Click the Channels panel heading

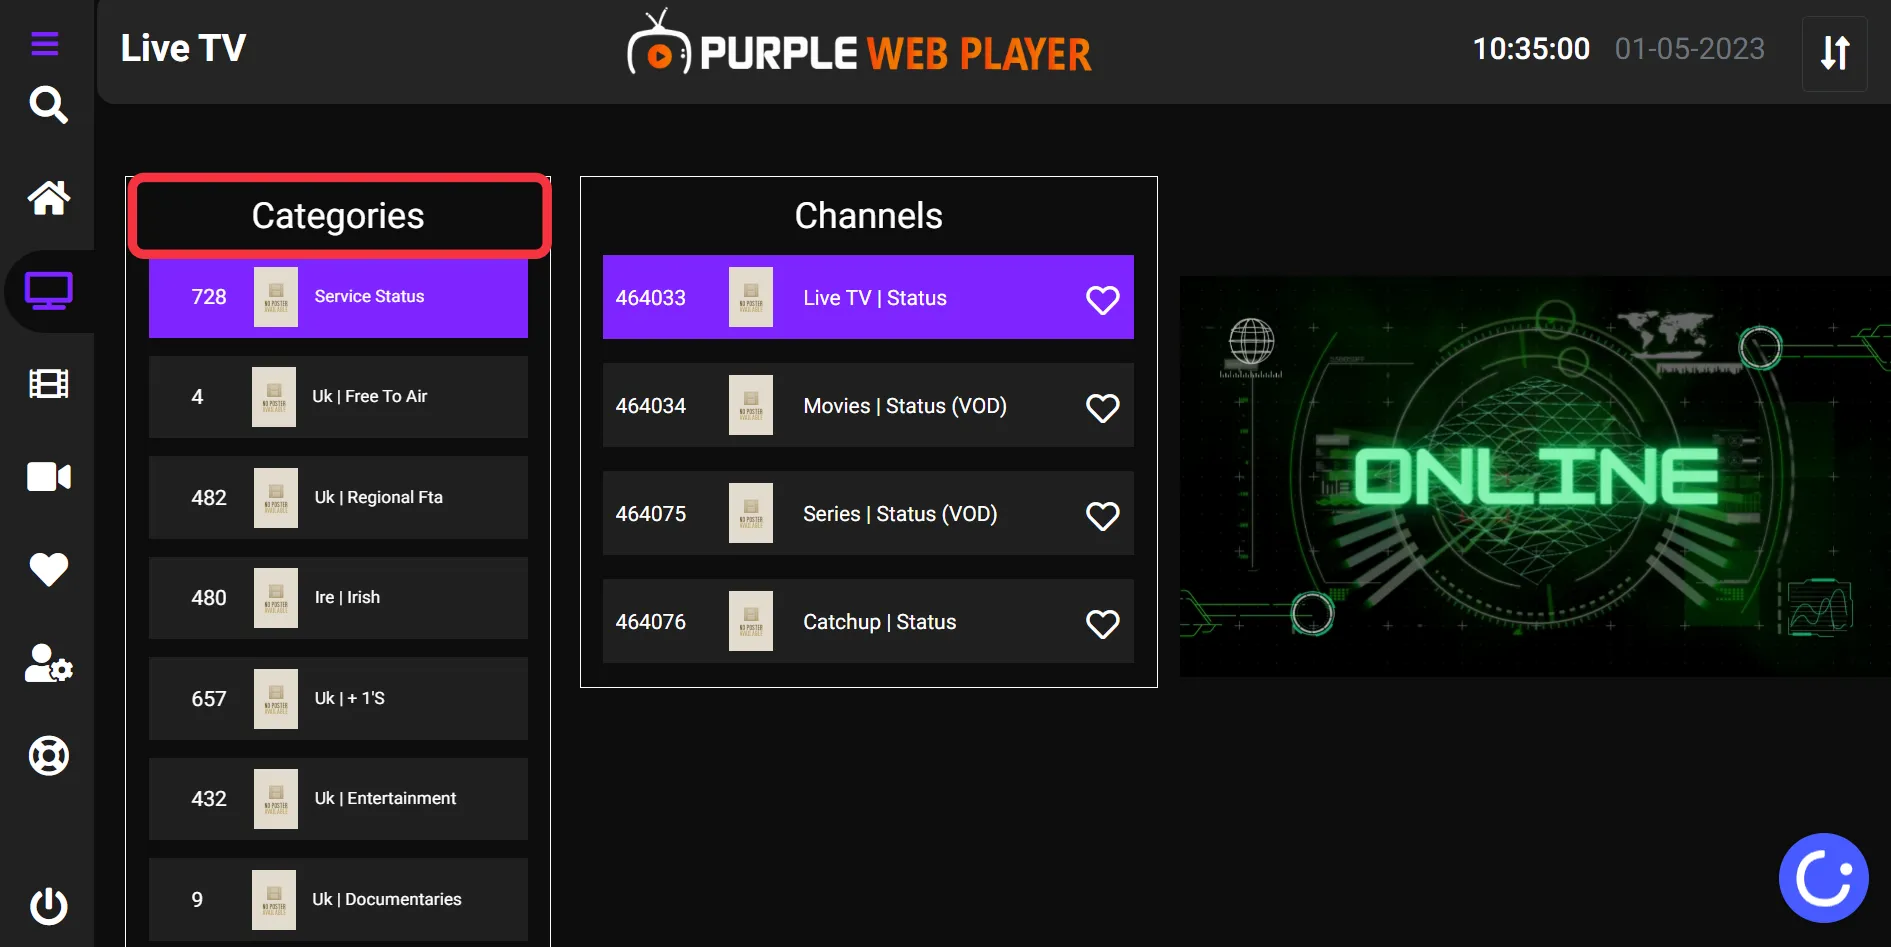(x=868, y=216)
